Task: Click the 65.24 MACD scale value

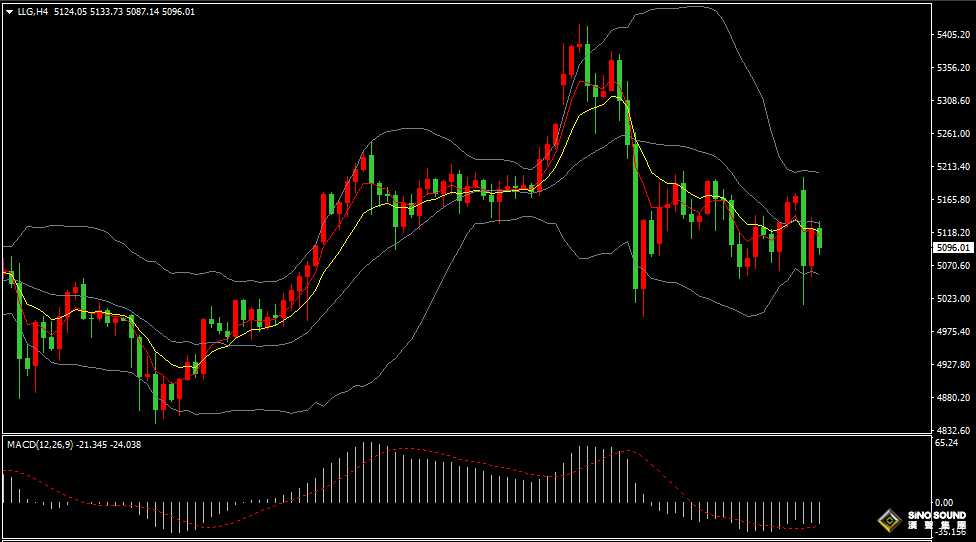Action: pos(946,442)
